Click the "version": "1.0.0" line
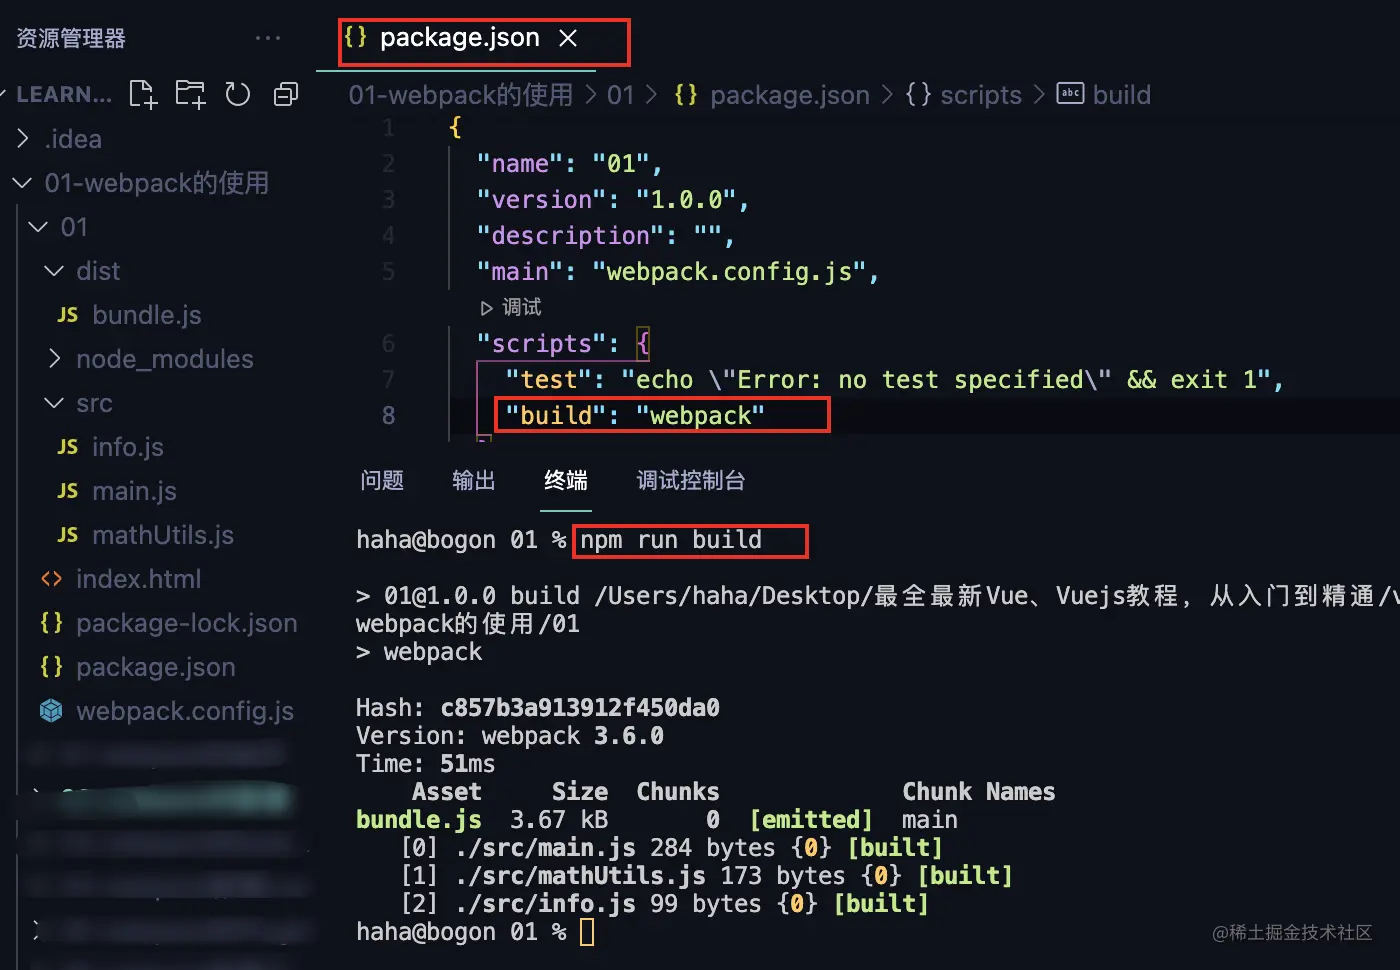 (613, 199)
